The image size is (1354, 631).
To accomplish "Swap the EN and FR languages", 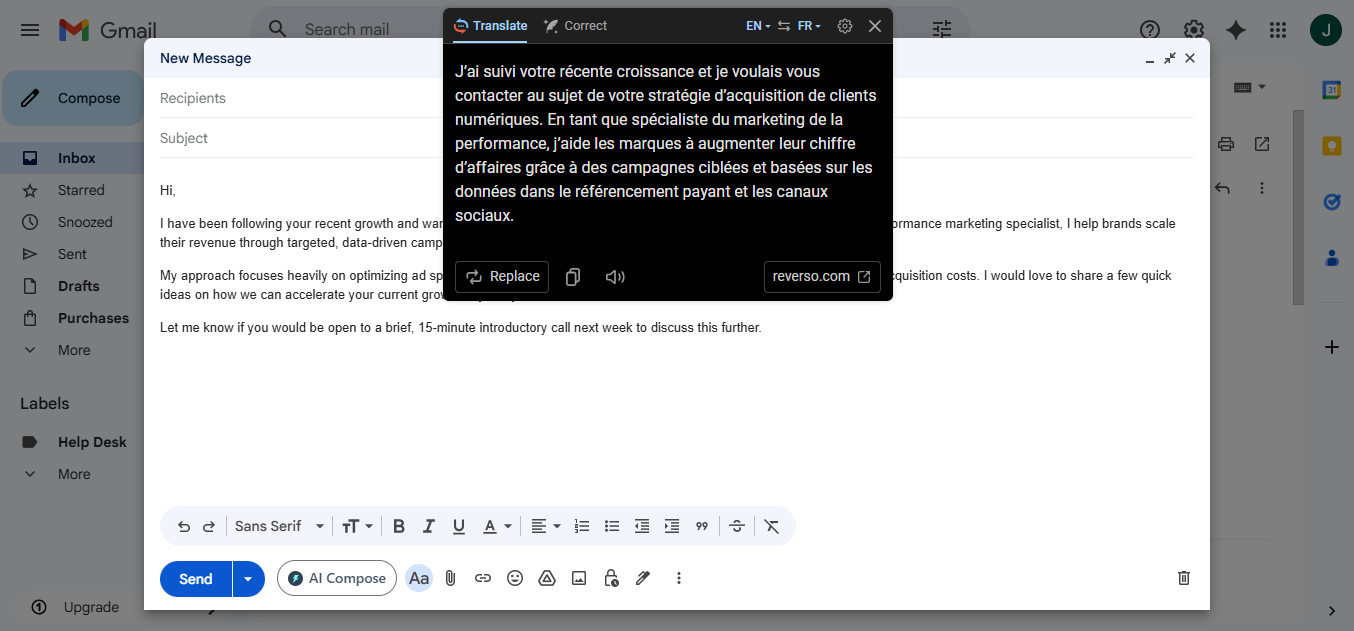I will 784,26.
